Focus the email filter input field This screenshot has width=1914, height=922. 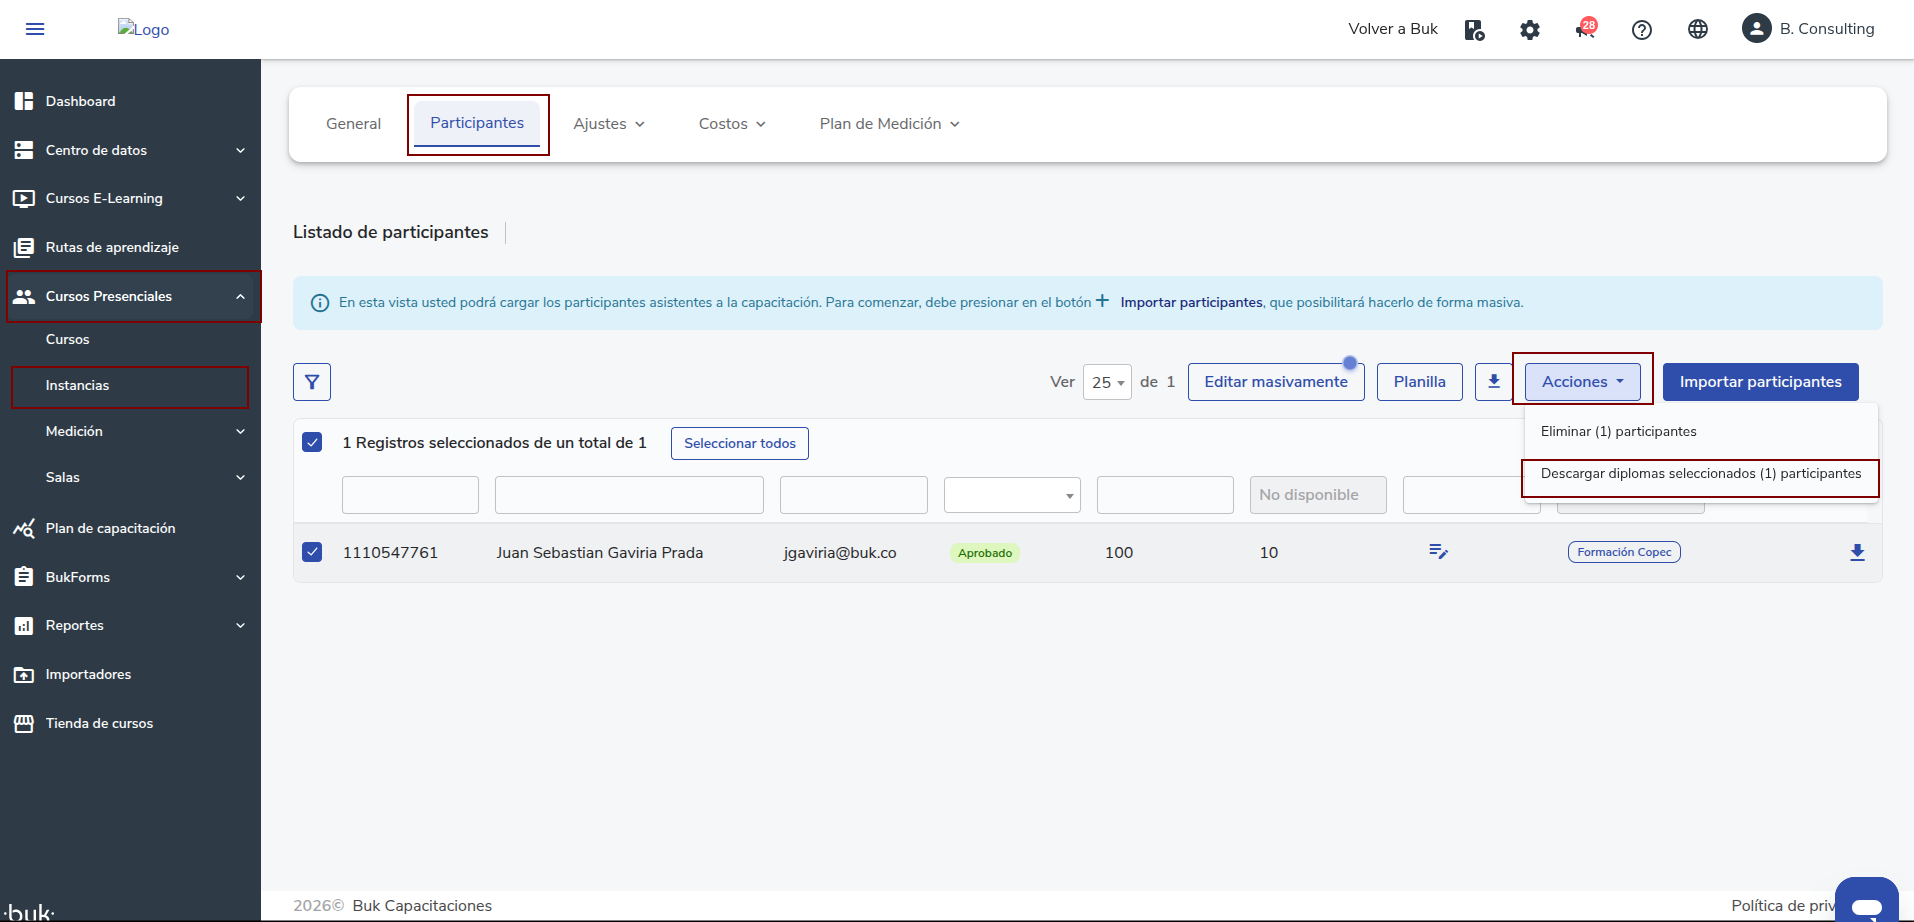[x=854, y=495]
